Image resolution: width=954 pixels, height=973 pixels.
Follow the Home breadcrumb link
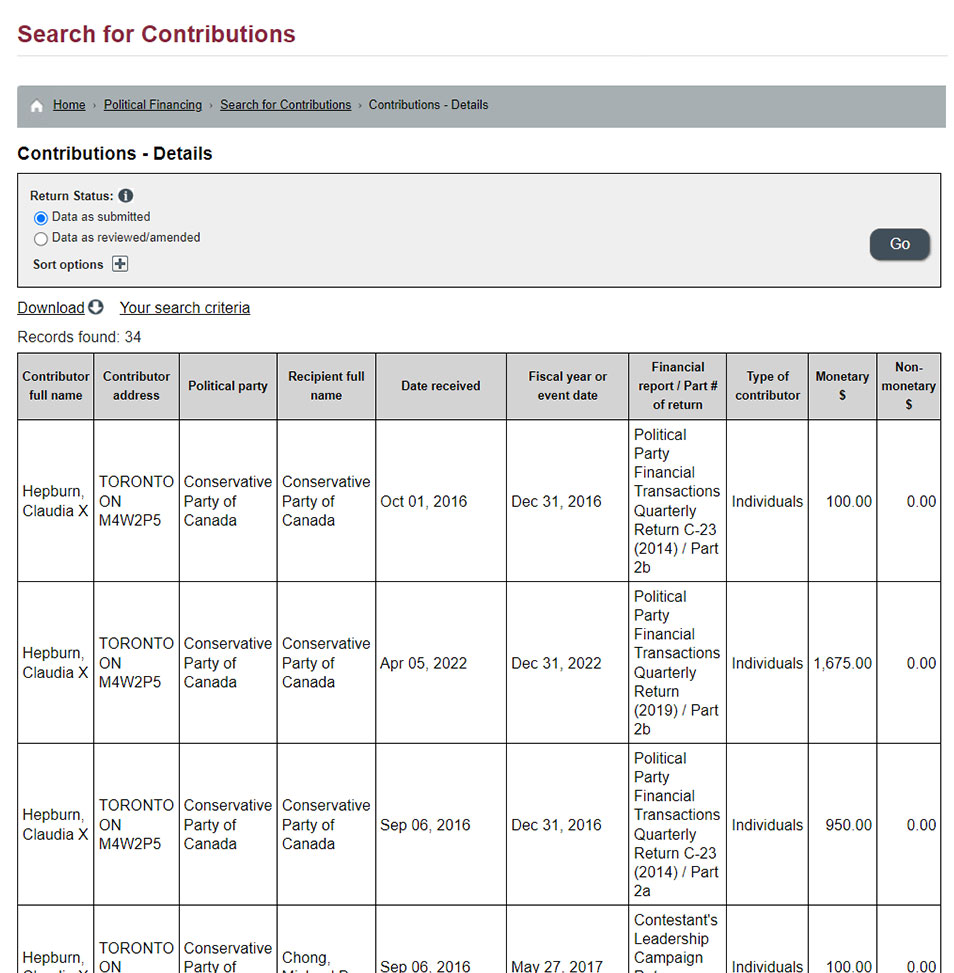tap(69, 105)
